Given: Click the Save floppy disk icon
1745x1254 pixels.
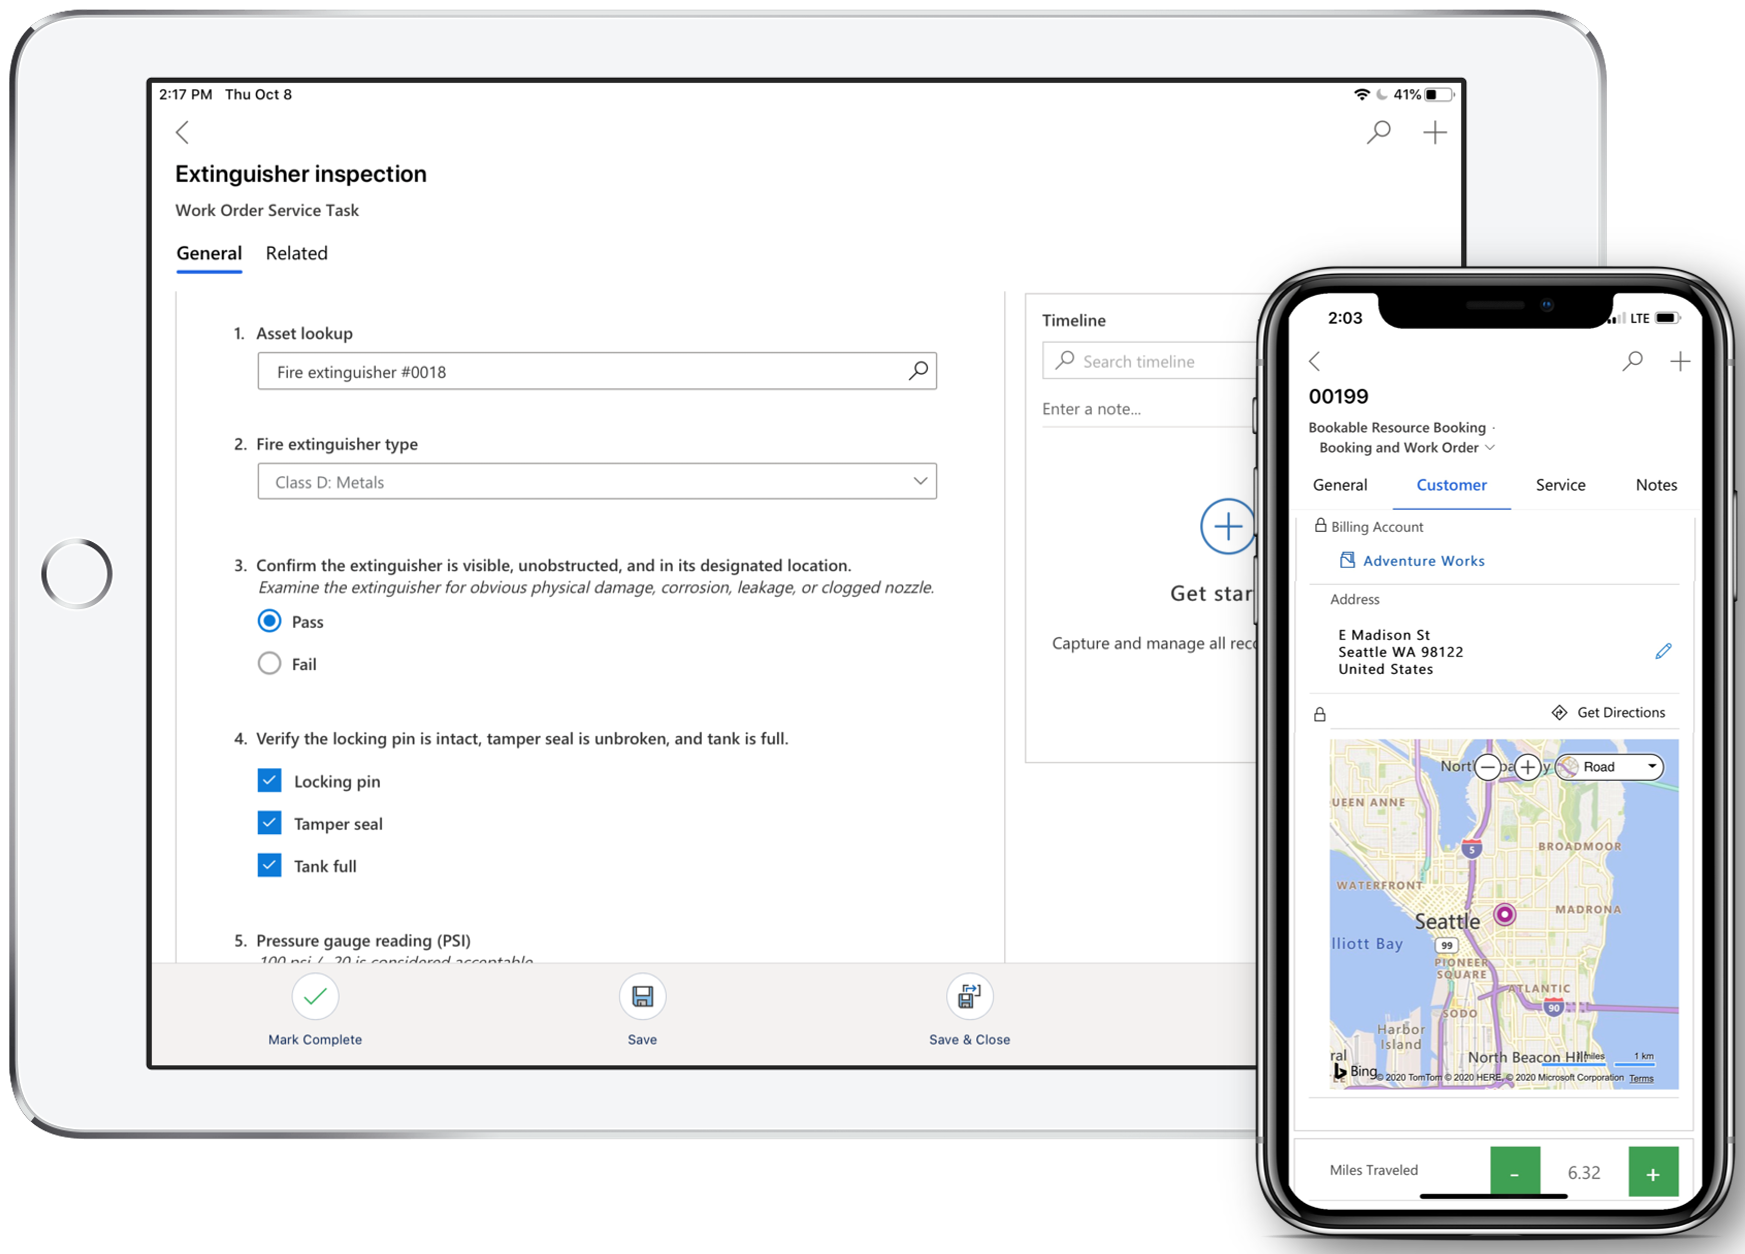Looking at the screenshot, I should tap(642, 997).
